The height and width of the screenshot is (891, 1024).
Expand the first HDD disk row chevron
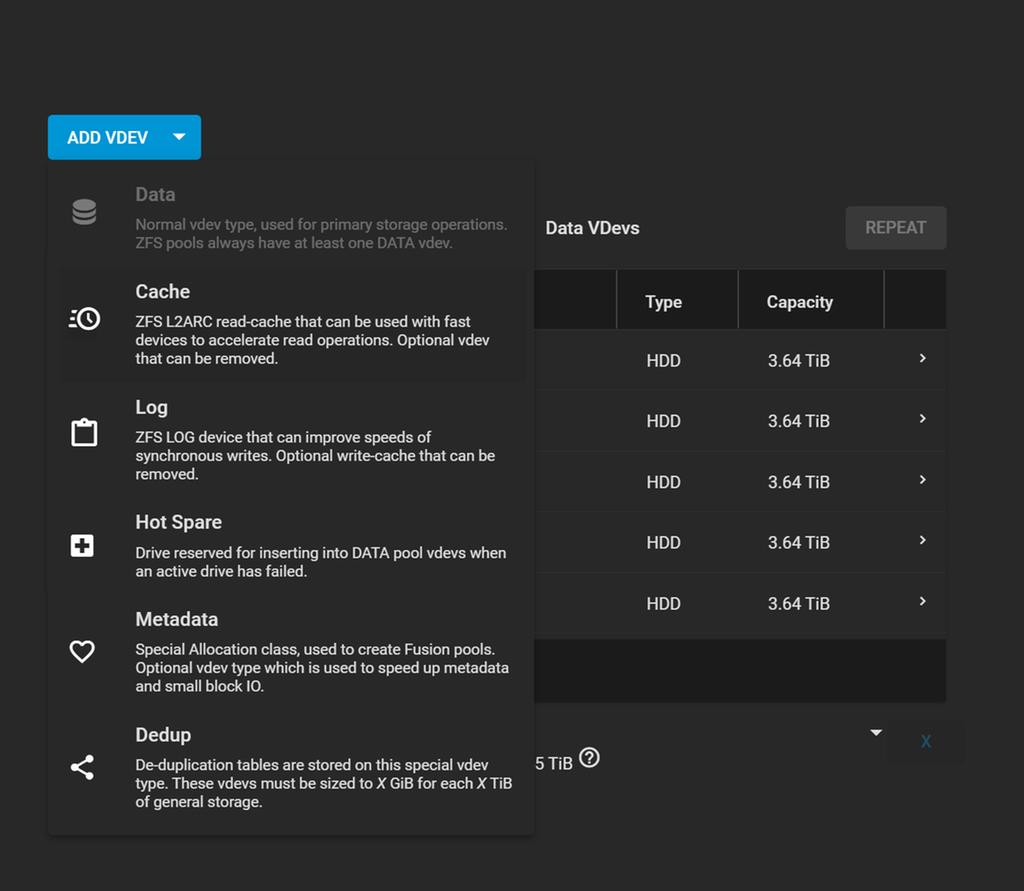click(x=921, y=360)
